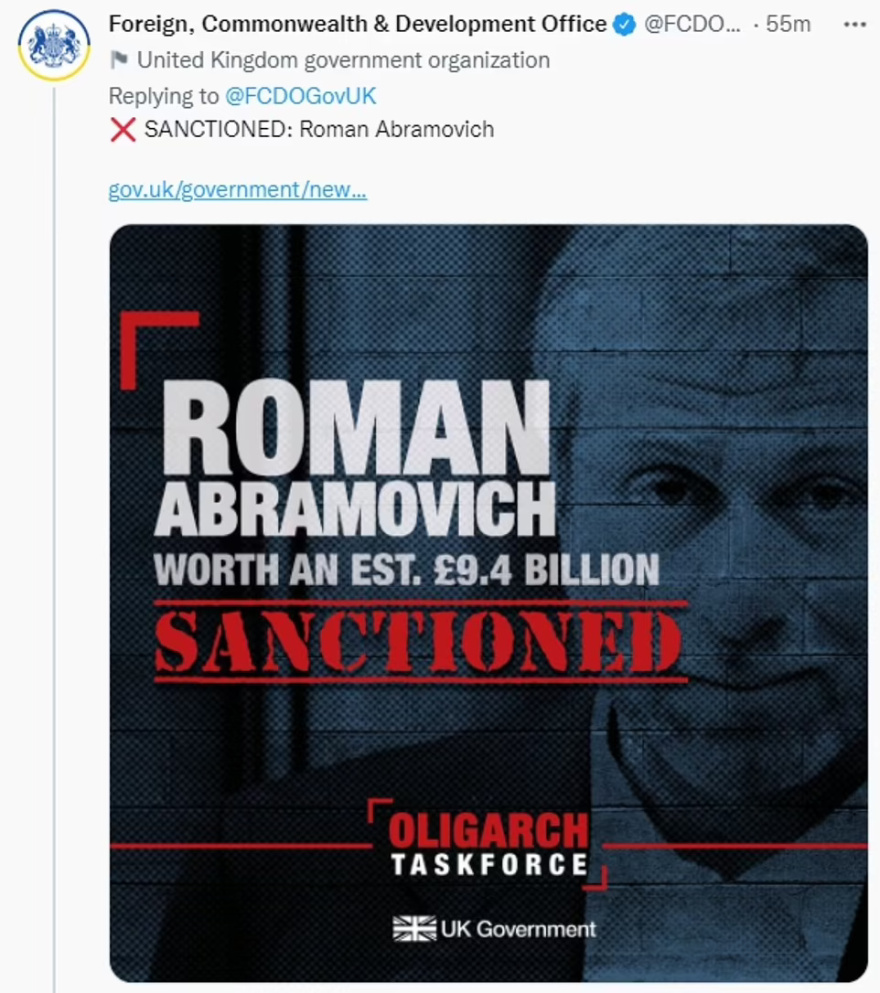Open the tweet's more options menu

pos(854,24)
